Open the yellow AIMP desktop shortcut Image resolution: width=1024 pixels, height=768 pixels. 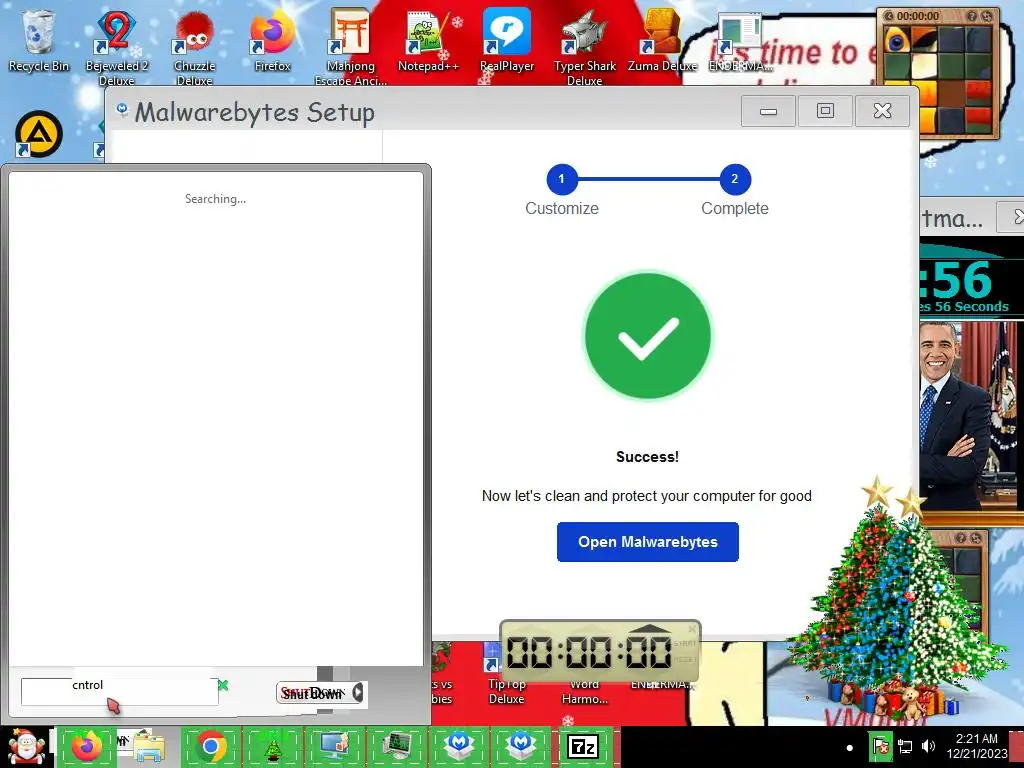(x=39, y=135)
